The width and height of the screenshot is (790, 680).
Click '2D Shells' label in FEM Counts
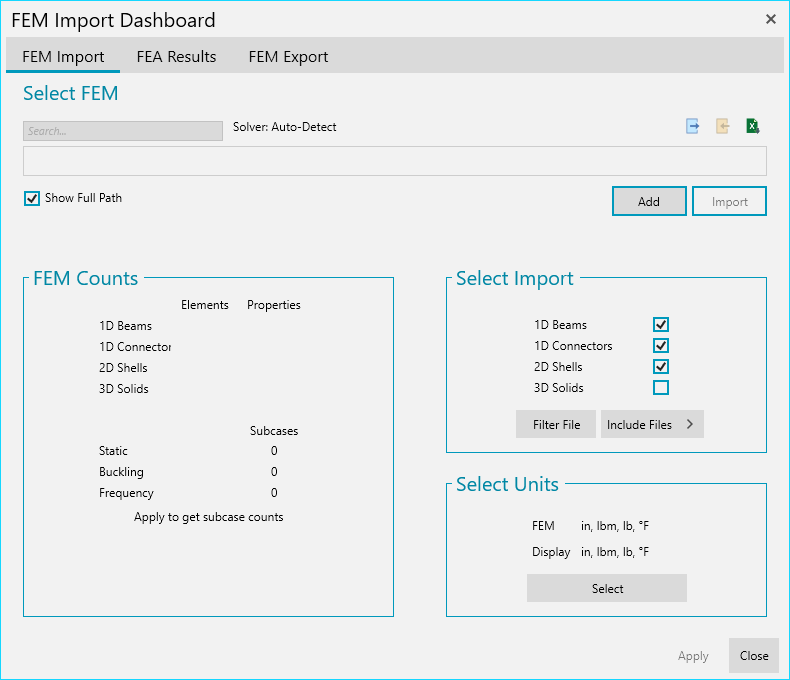click(x=123, y=368)
